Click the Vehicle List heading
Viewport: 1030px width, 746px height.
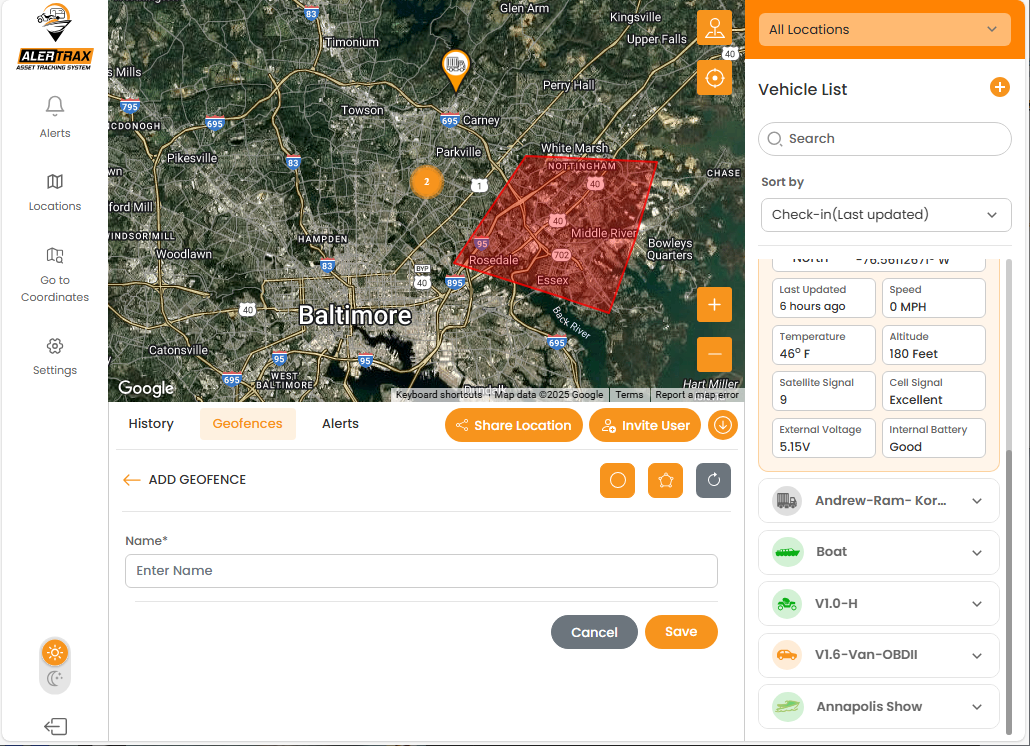click(803, 89)
